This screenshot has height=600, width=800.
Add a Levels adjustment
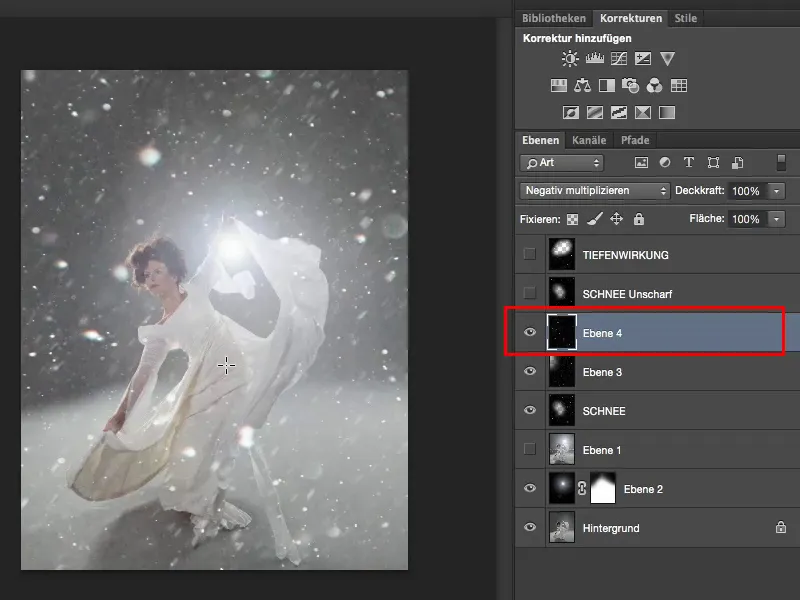[x=594, y=58]
